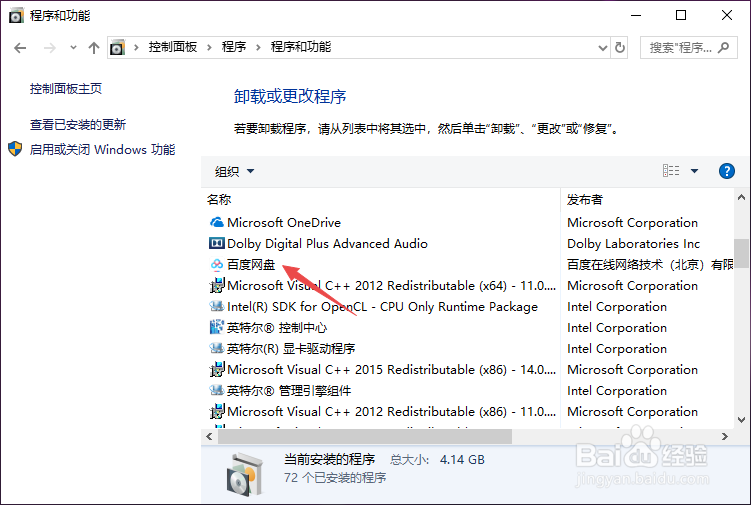Open the 组织 dropdown menu
This screenshot has width=751, height=505.
point(234,171)
